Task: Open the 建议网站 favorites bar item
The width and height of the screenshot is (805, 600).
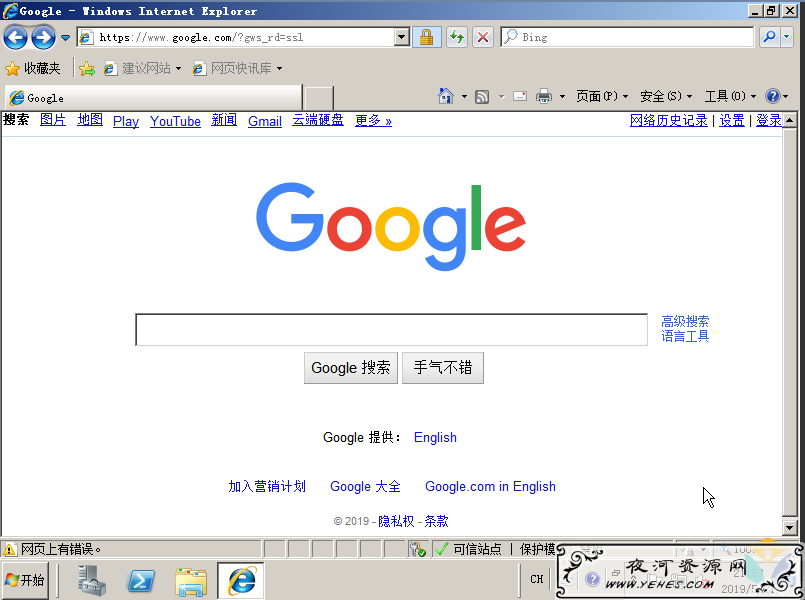Action: tap(142, 68)
